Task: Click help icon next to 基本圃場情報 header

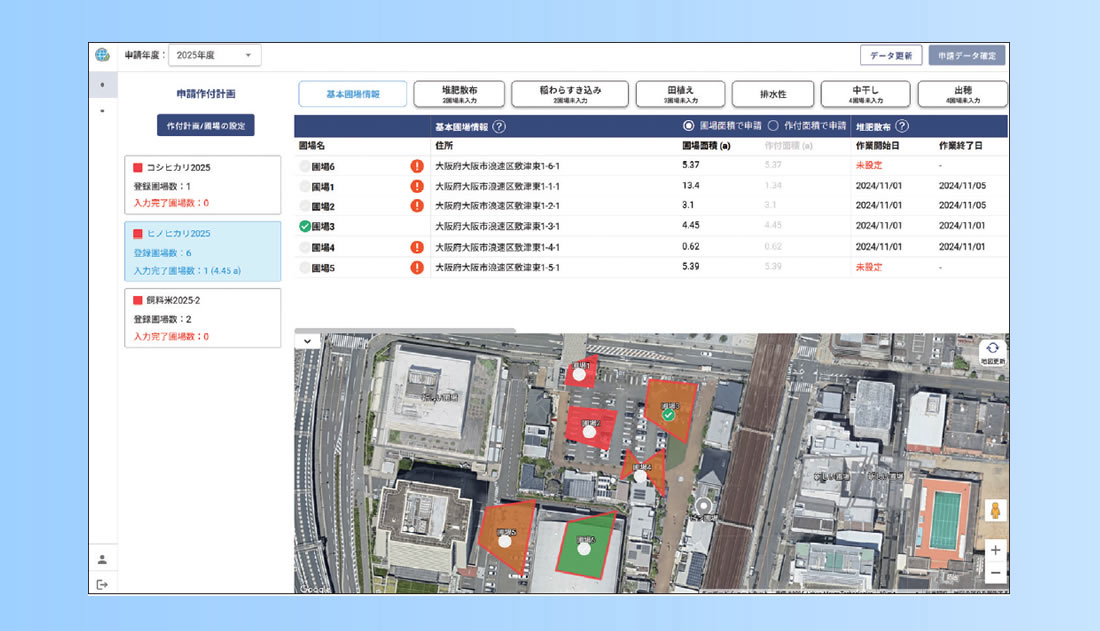Action: (499, 127)
